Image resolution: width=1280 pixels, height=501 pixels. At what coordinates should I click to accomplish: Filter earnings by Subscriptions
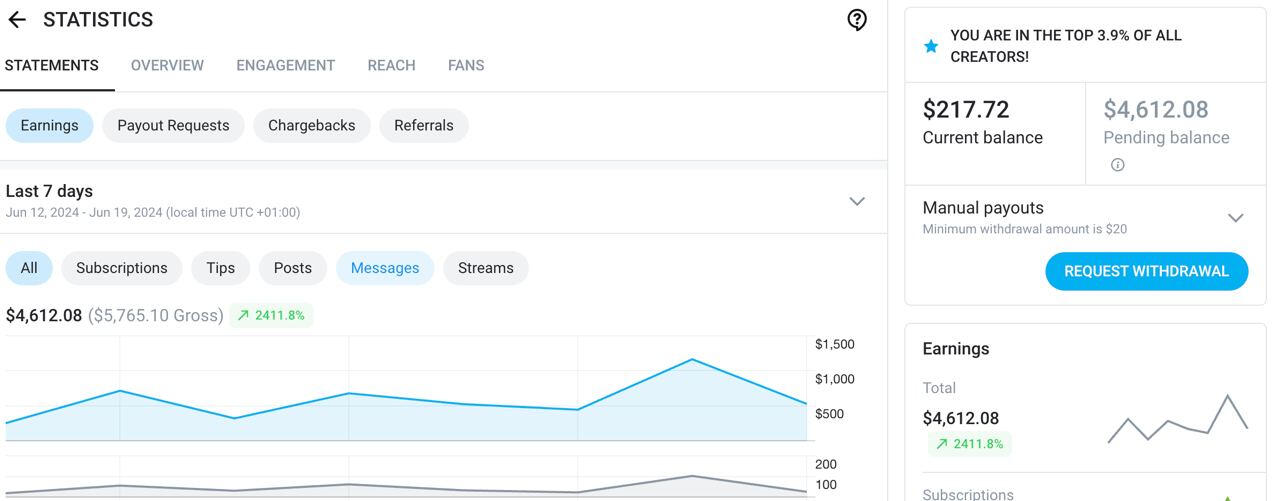coord(121,268)
